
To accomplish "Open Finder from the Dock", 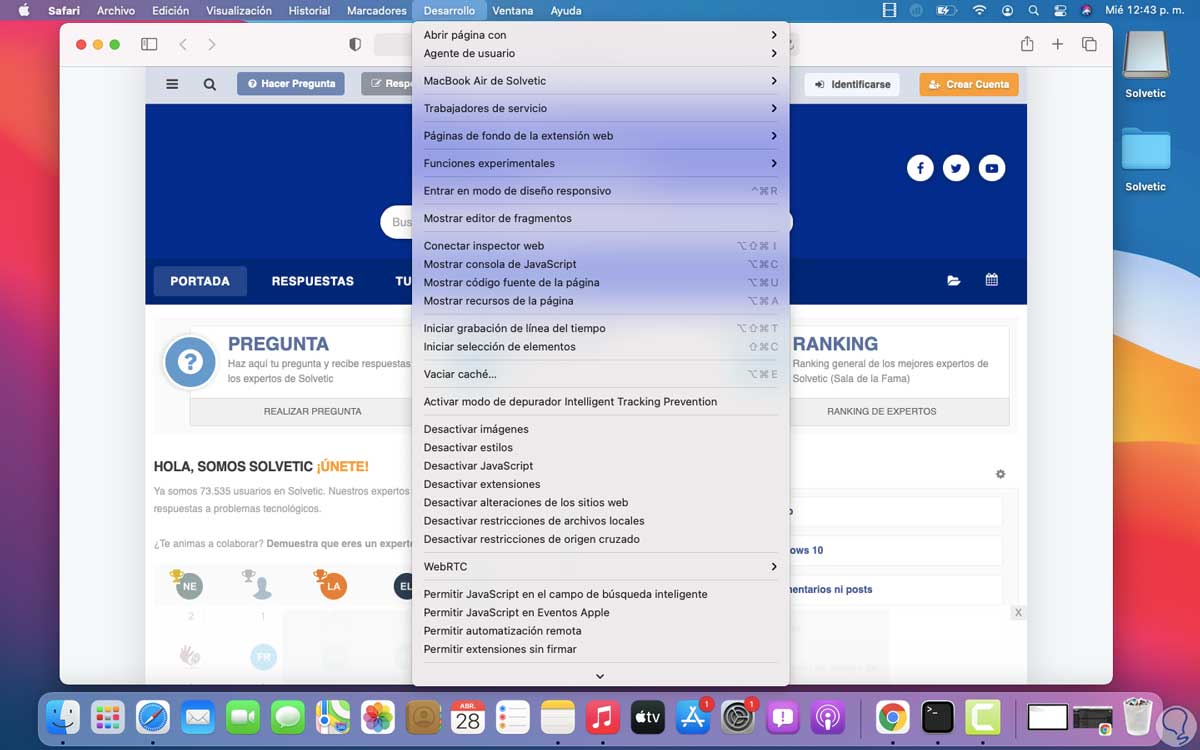I will click(64, 716).
